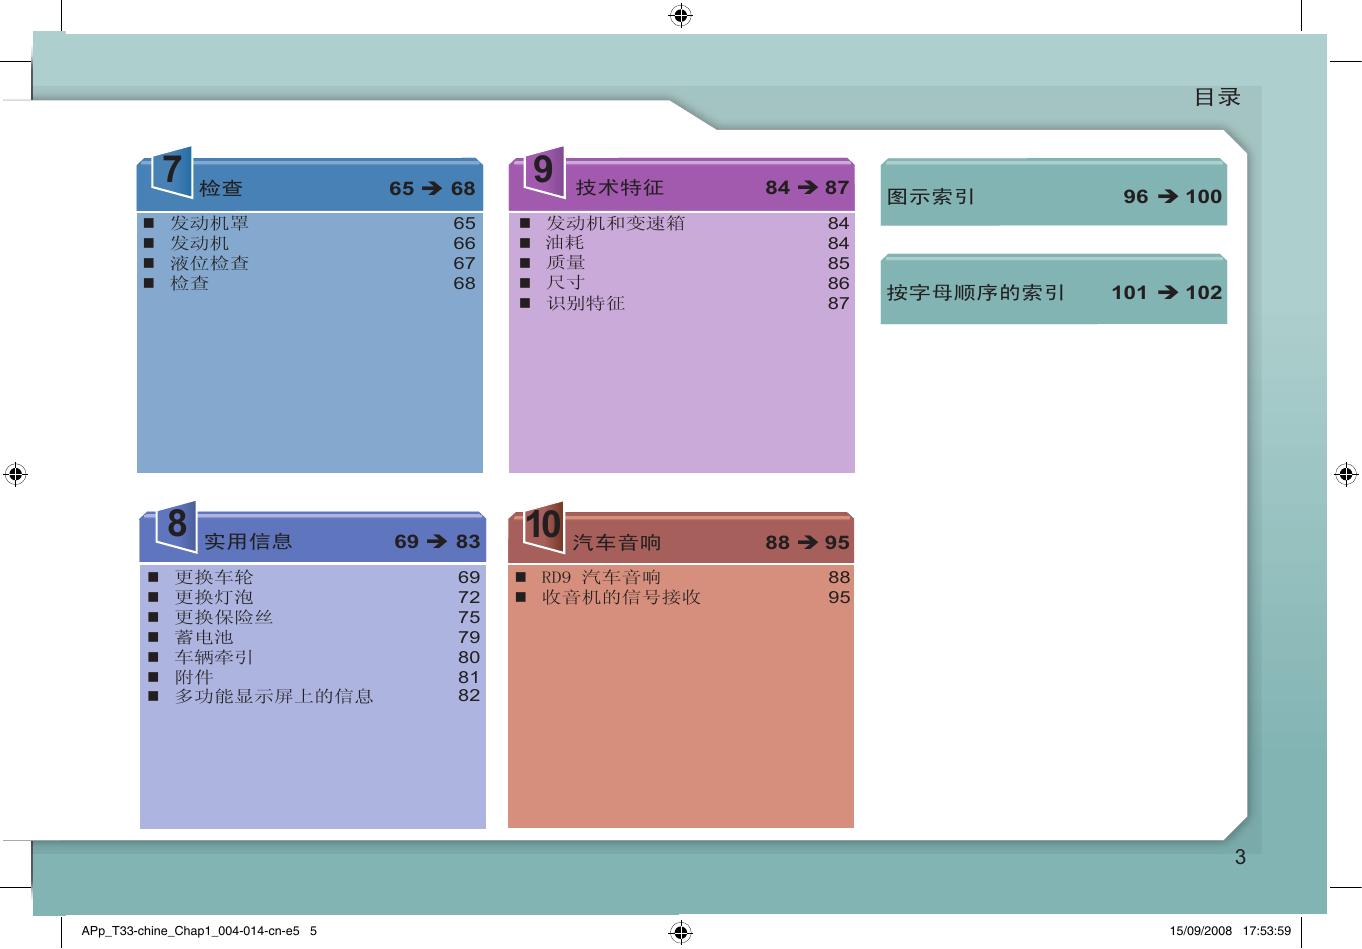Click the arrow in the 检查 header

pyautogui.click(x=431, y=188)
